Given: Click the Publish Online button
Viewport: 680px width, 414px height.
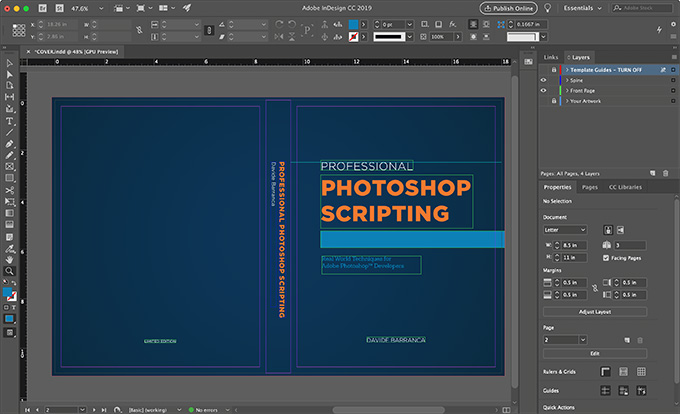Looking at the screenshot, I should (x=508, y=8).
